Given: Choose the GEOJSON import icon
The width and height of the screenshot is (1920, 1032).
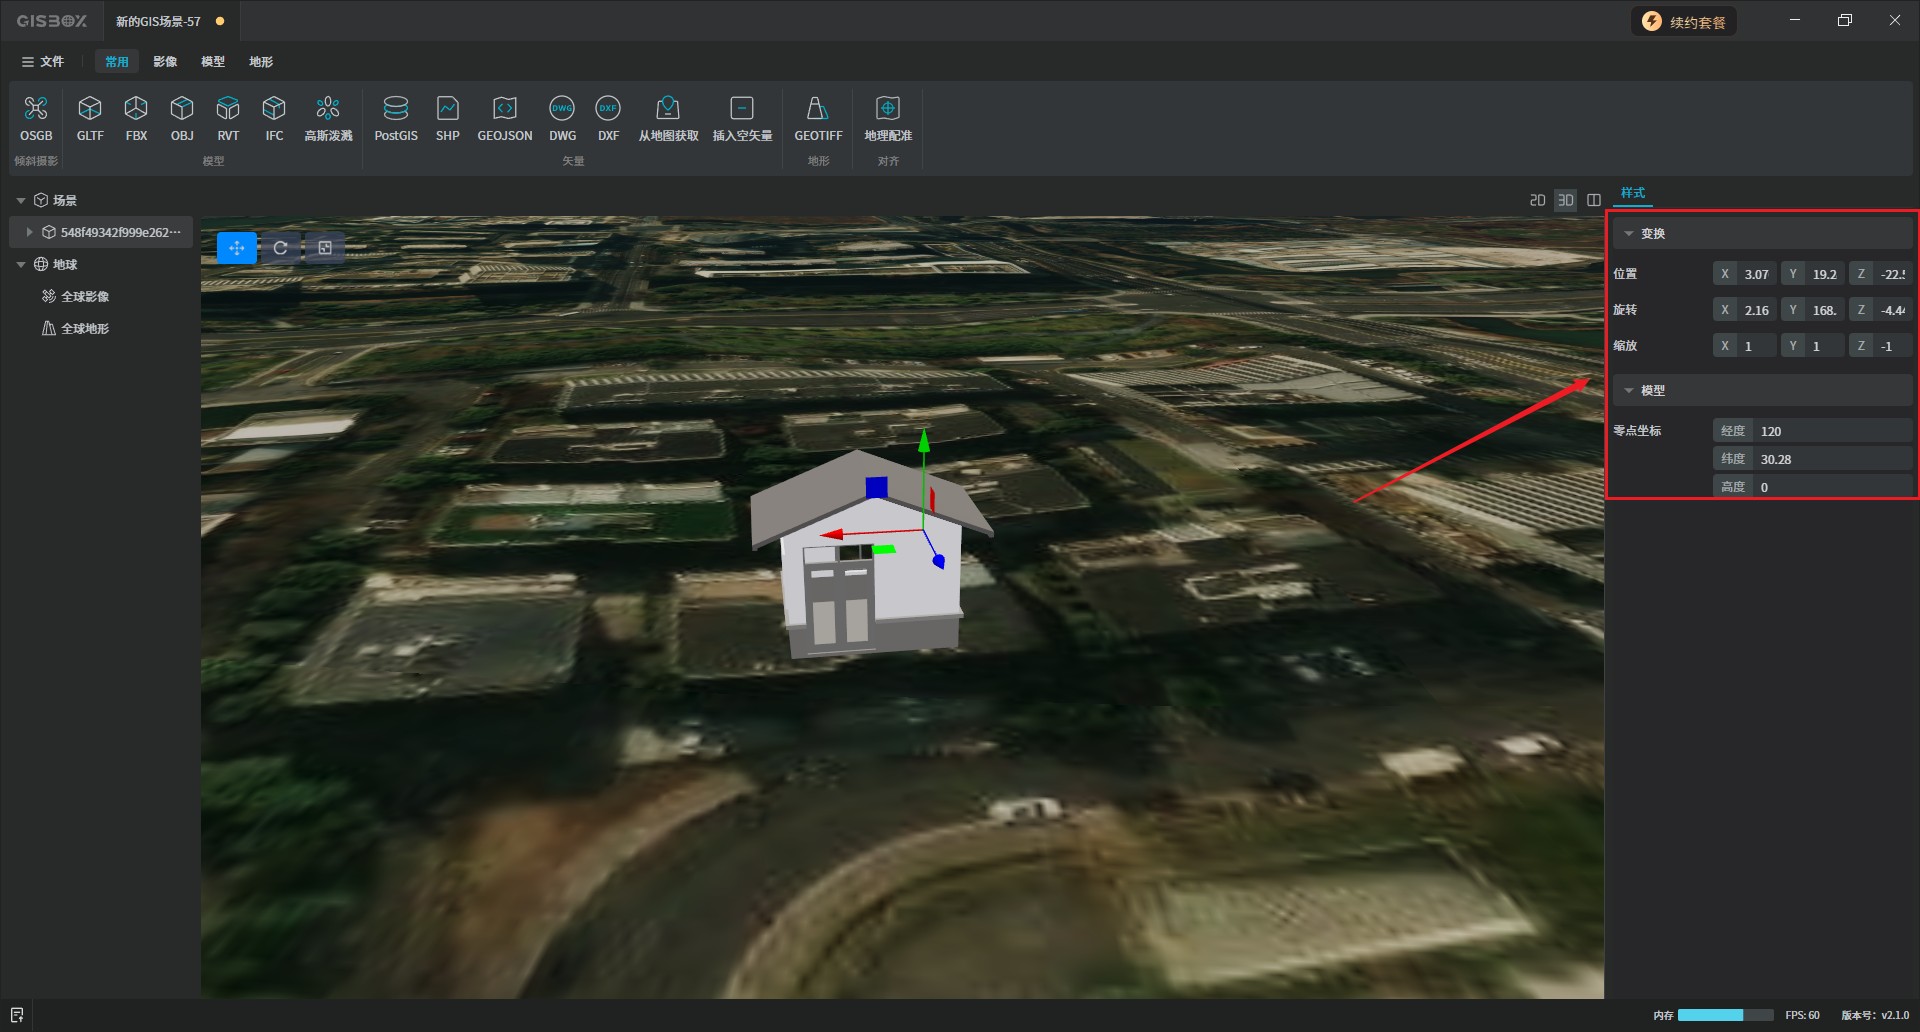Looking at the screenshot, I should click(504, 118).
